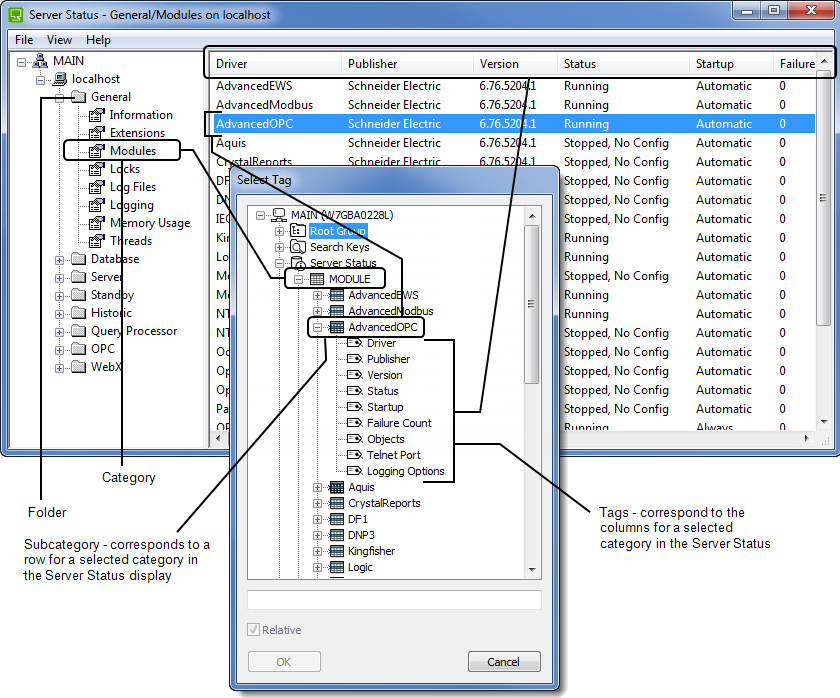The width and height of the screenshot is (840, 698).
Task: Click the localhost computer icon
Action: pos(60,79)
